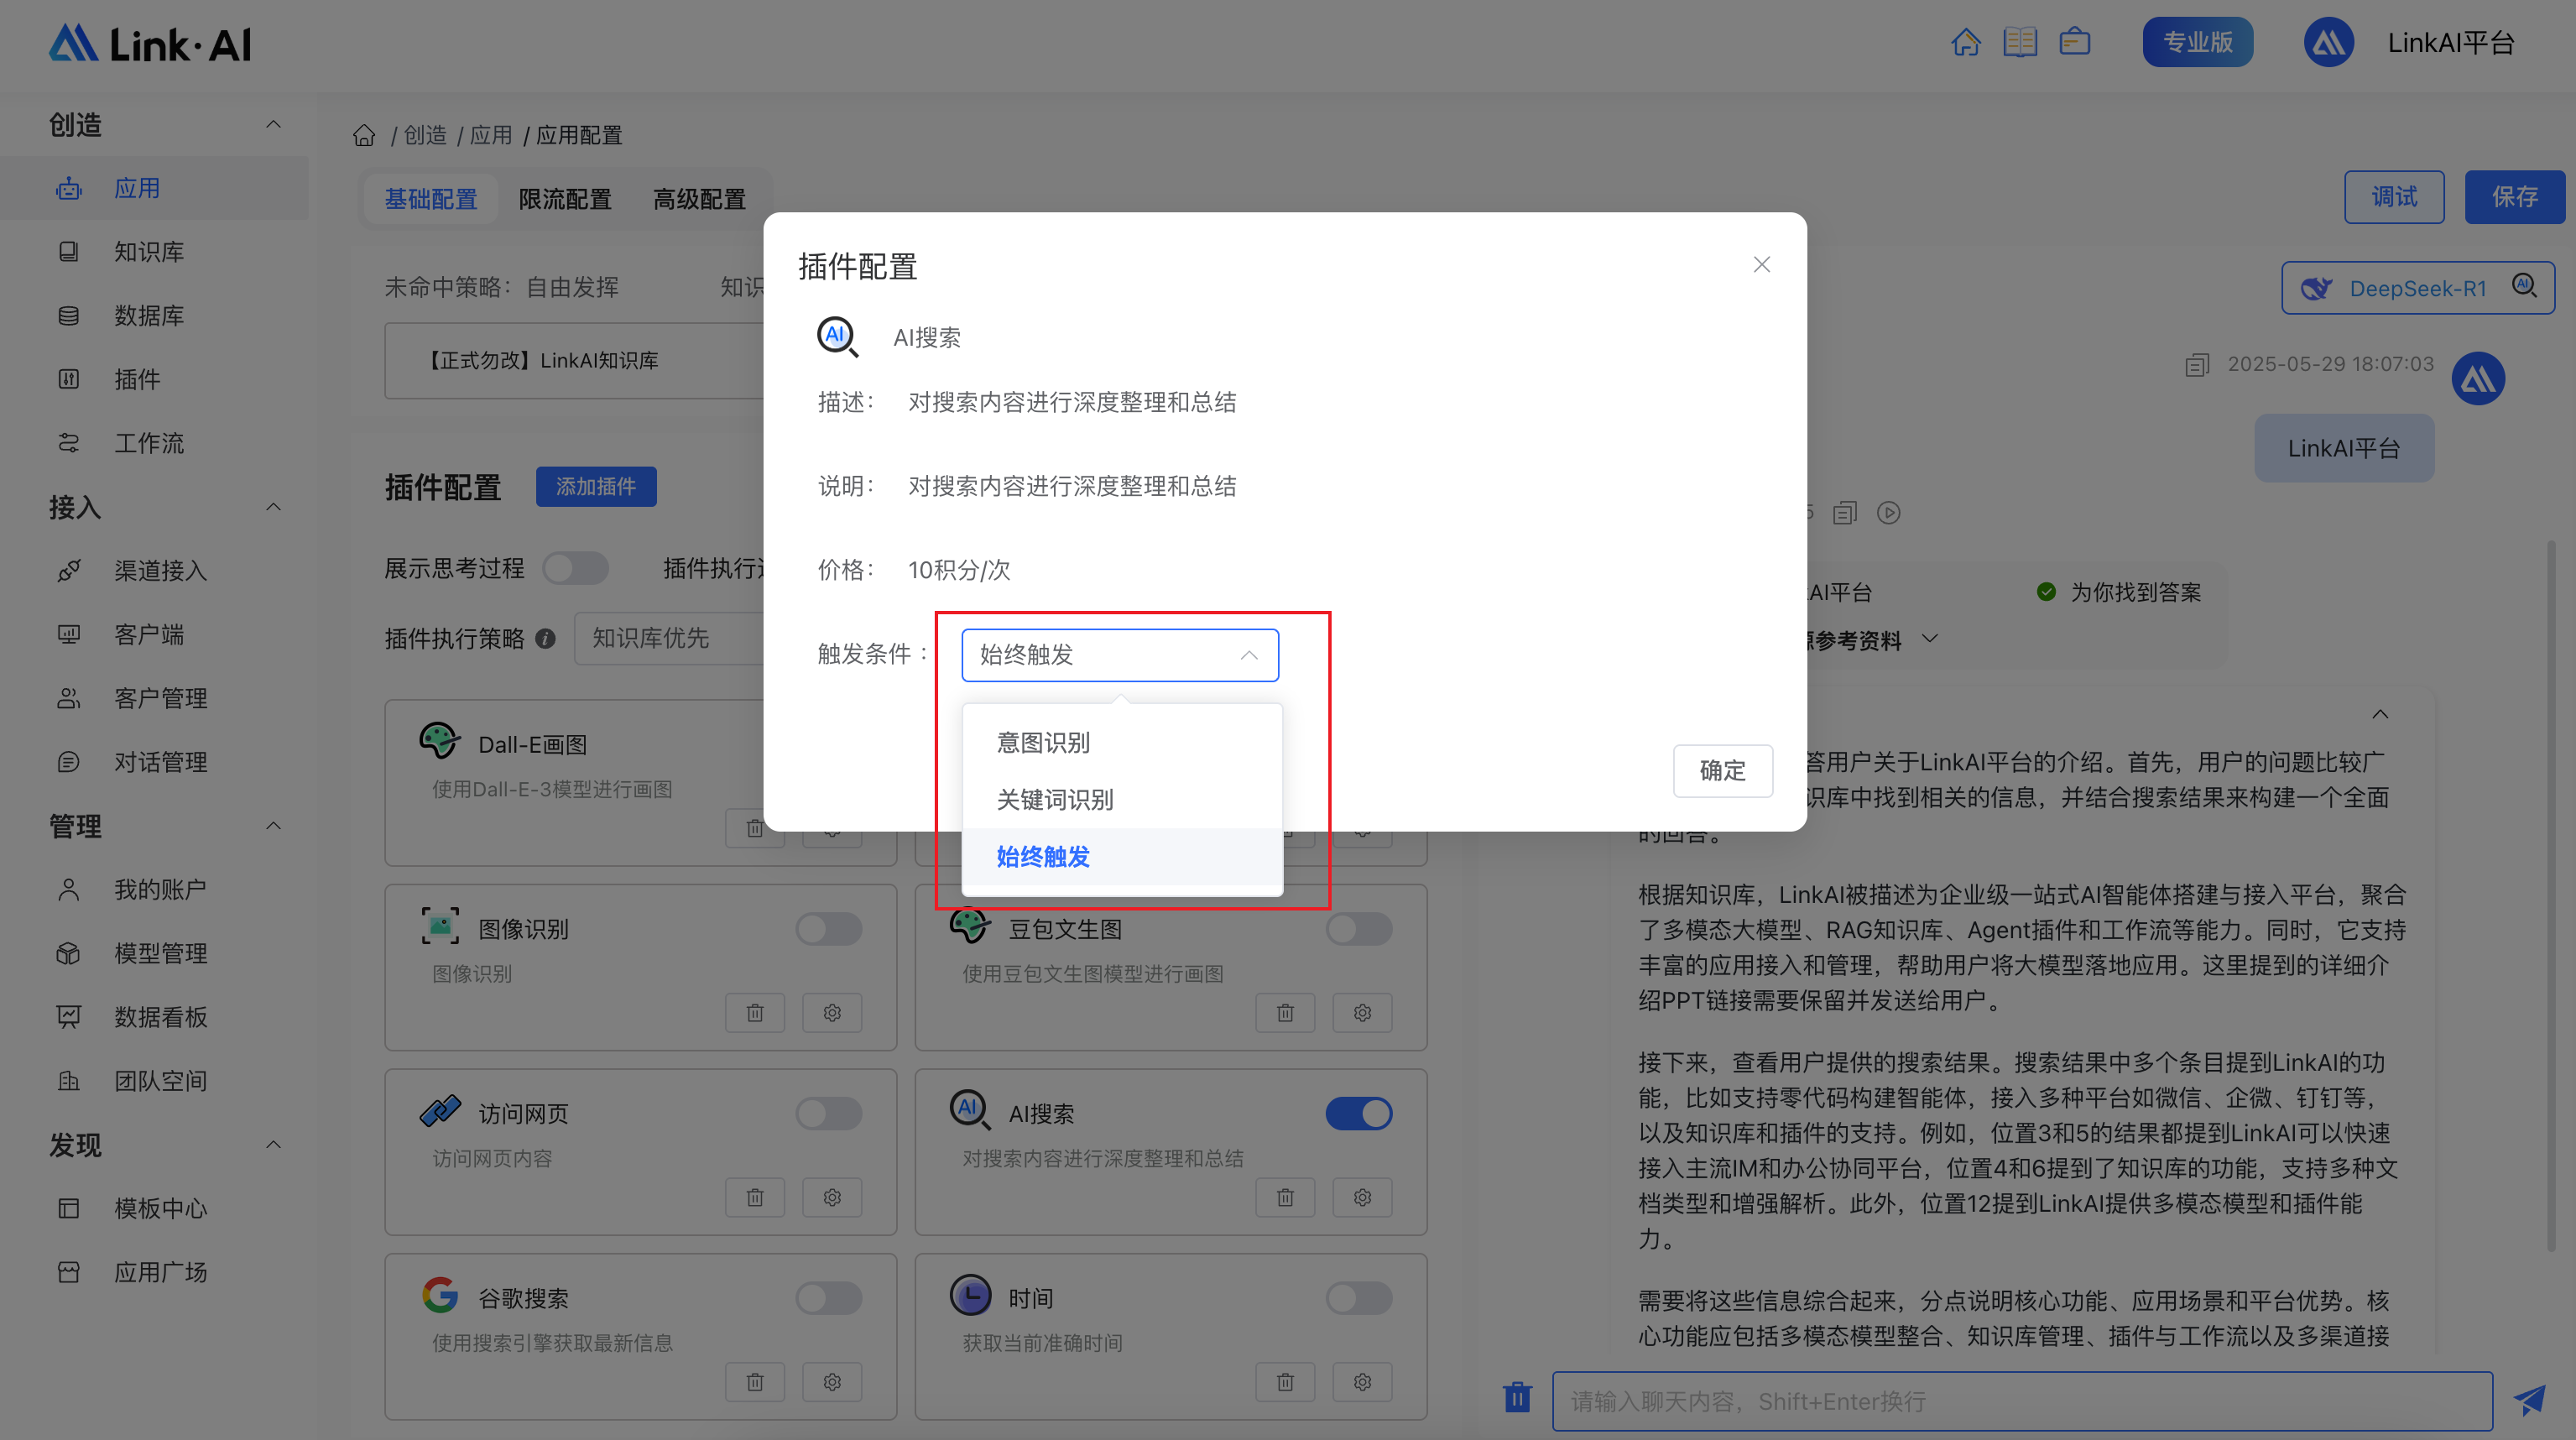This screenshot has width=2576, height=1440.
Task: Select 关键词识别 option
Action: pos(1122,800)
